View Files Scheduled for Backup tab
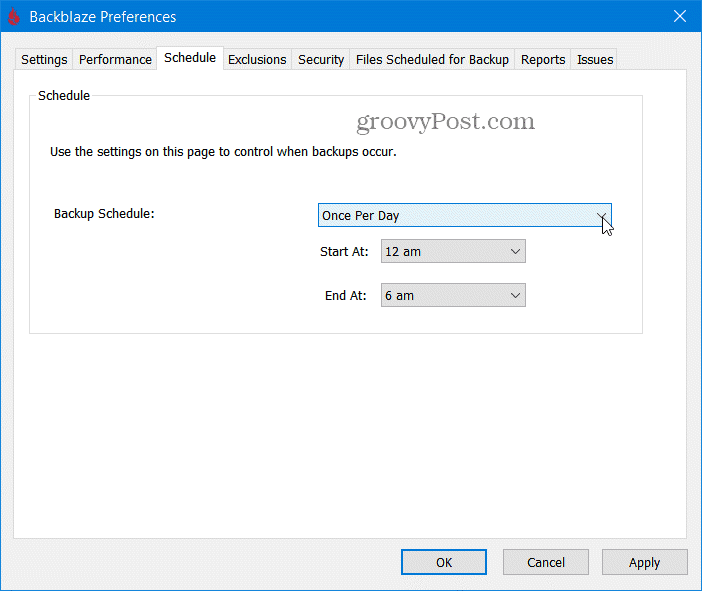The height and width of the screenshot is (591, 702). click(432, 60)
